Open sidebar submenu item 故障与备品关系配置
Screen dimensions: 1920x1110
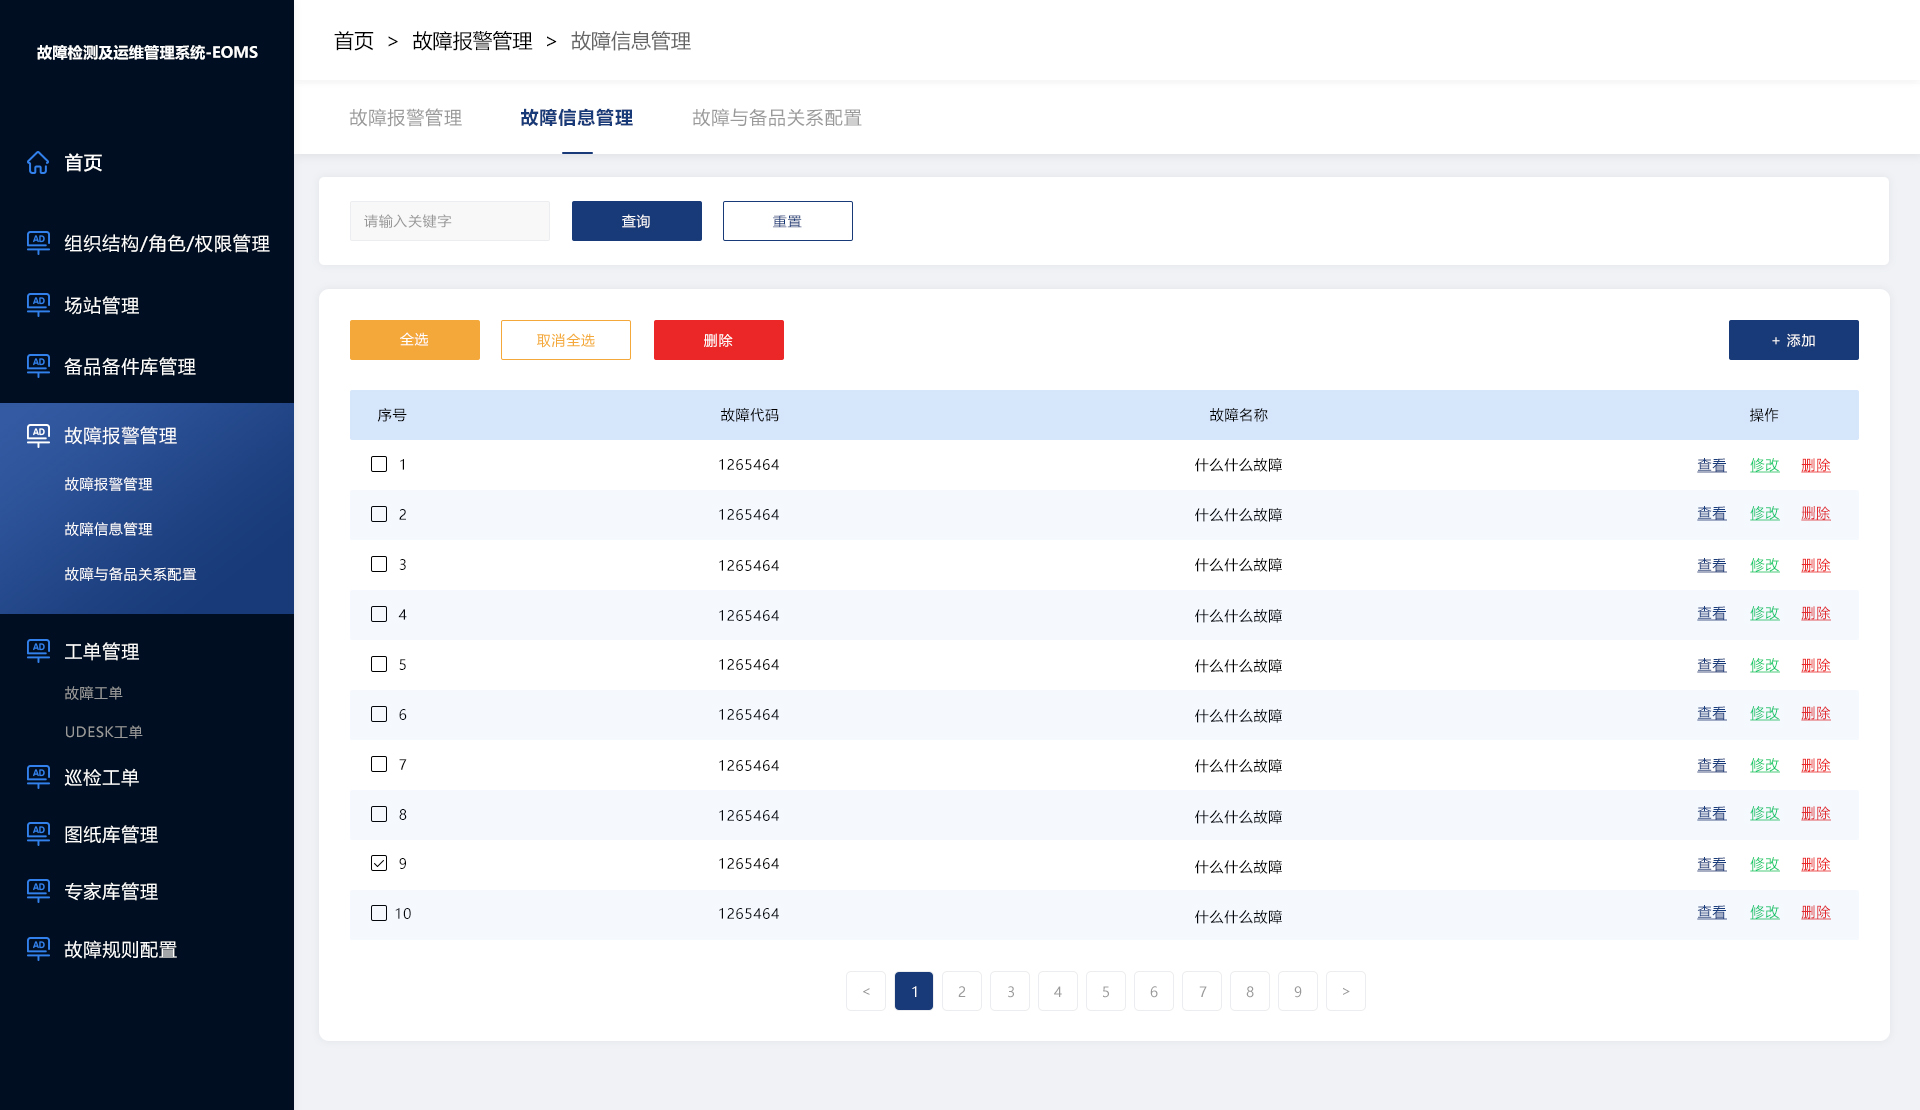pyautogui.click(x=130, y=574)
